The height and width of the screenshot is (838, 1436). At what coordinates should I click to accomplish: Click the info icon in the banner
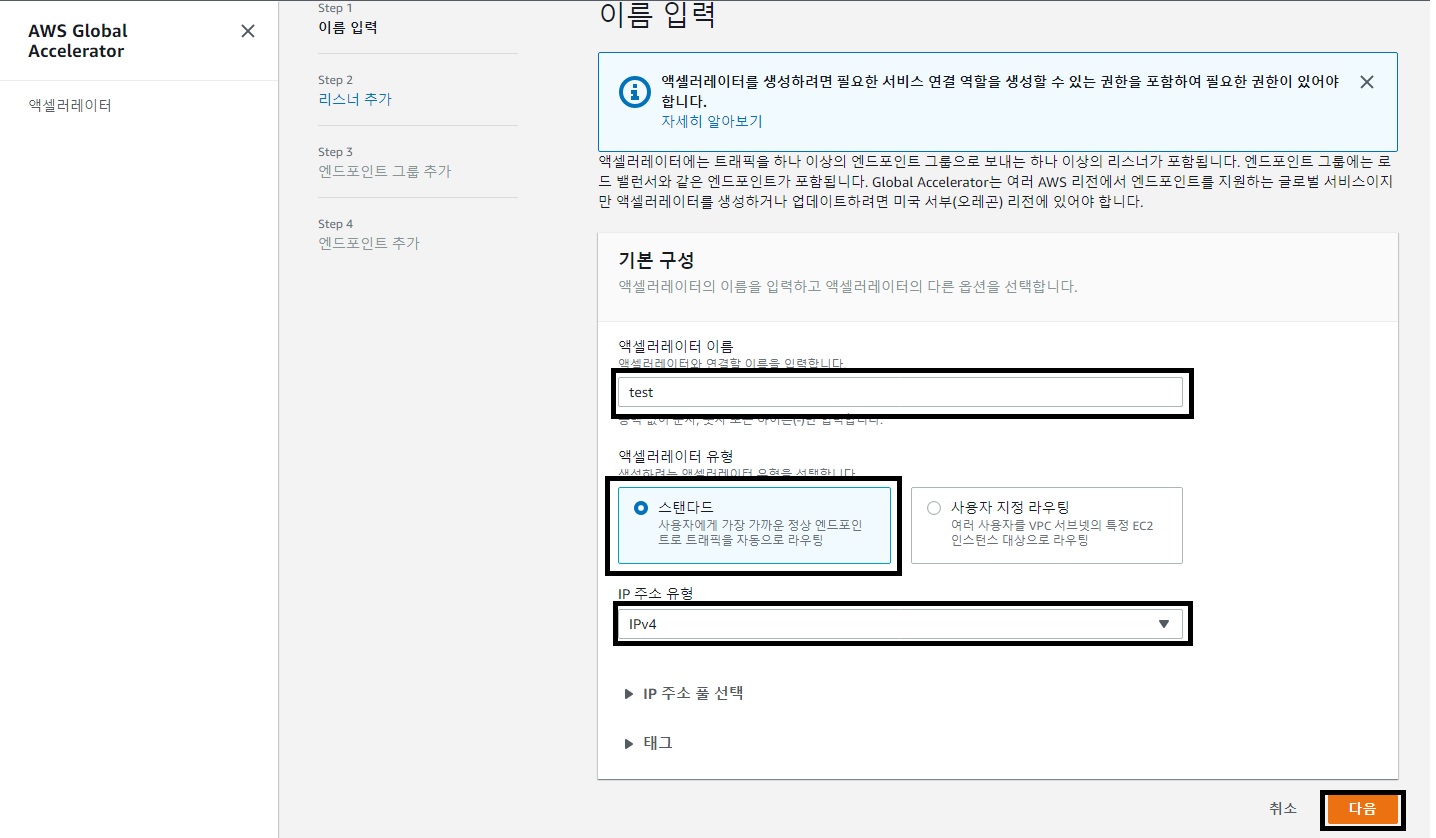[x=634, y=92]
